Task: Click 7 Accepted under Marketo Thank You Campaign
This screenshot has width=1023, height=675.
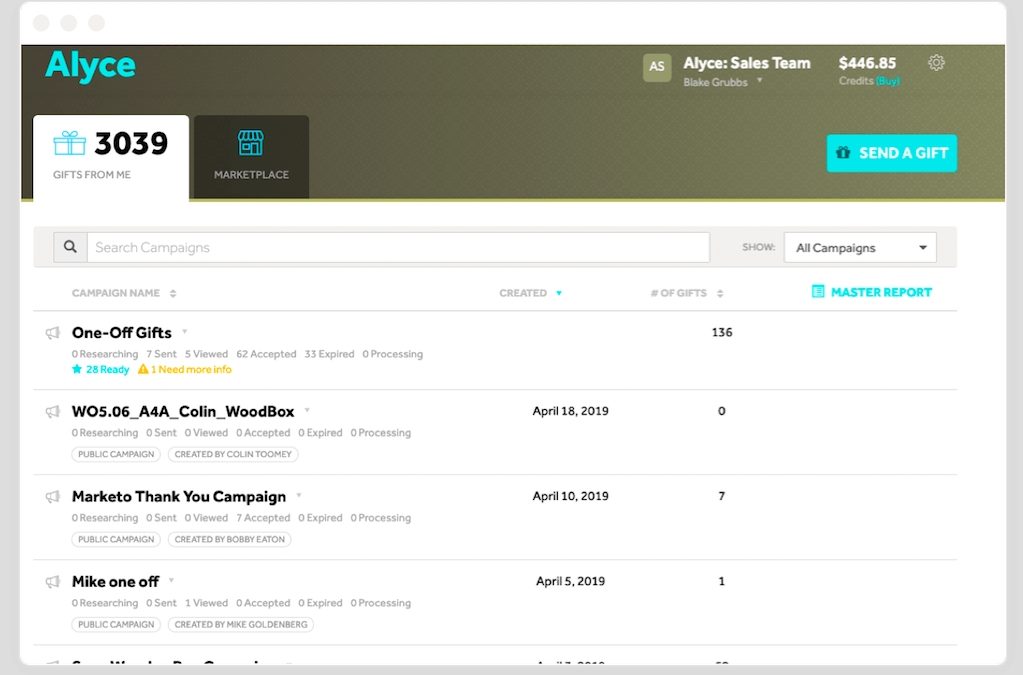Action: click(x=263, y=518)
